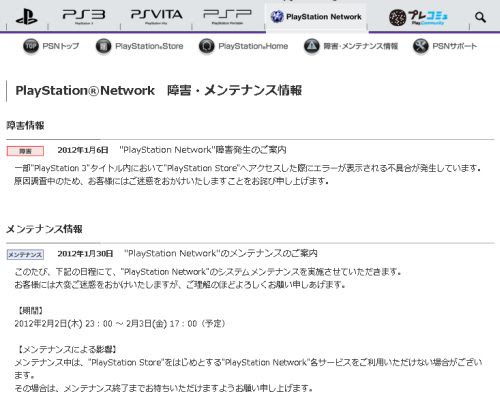Click the schedule 2012年2月2日(木) 23:00 line
Image resolution: width=500 pixels, height=407 pixels.
[121, 324]
